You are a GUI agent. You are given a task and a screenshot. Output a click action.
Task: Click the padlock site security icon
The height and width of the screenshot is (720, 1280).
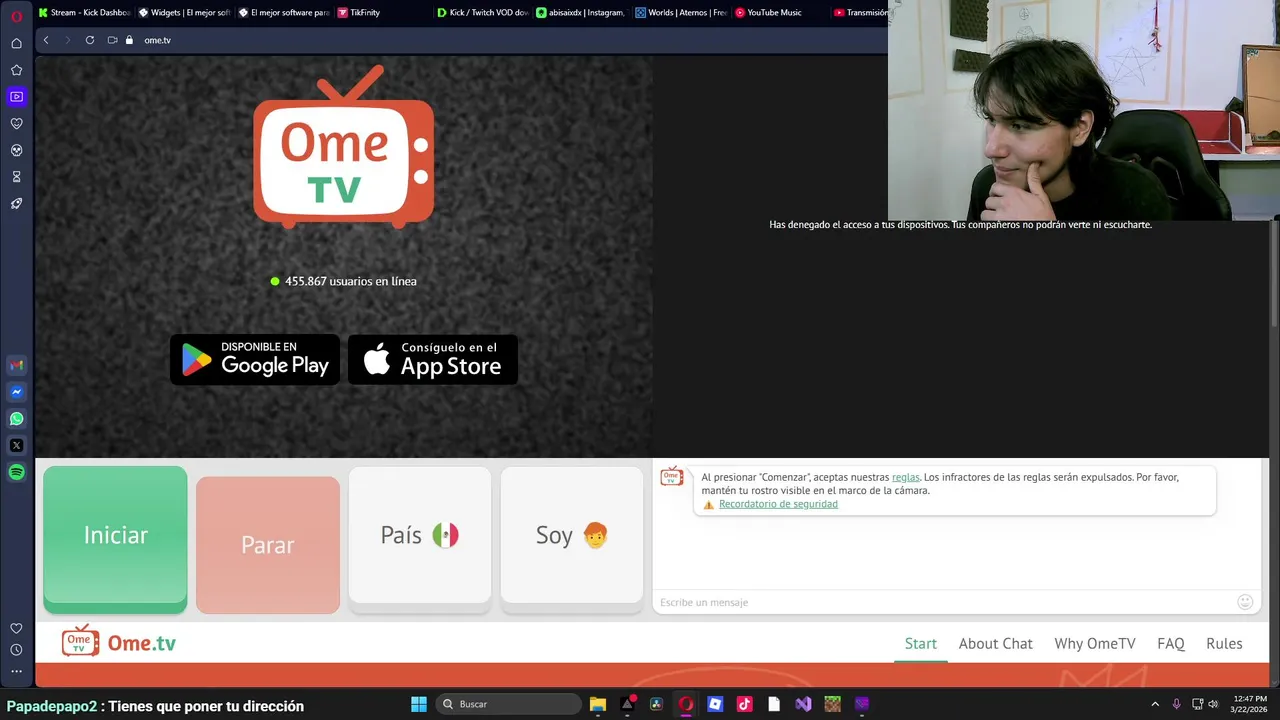point(129,40)
